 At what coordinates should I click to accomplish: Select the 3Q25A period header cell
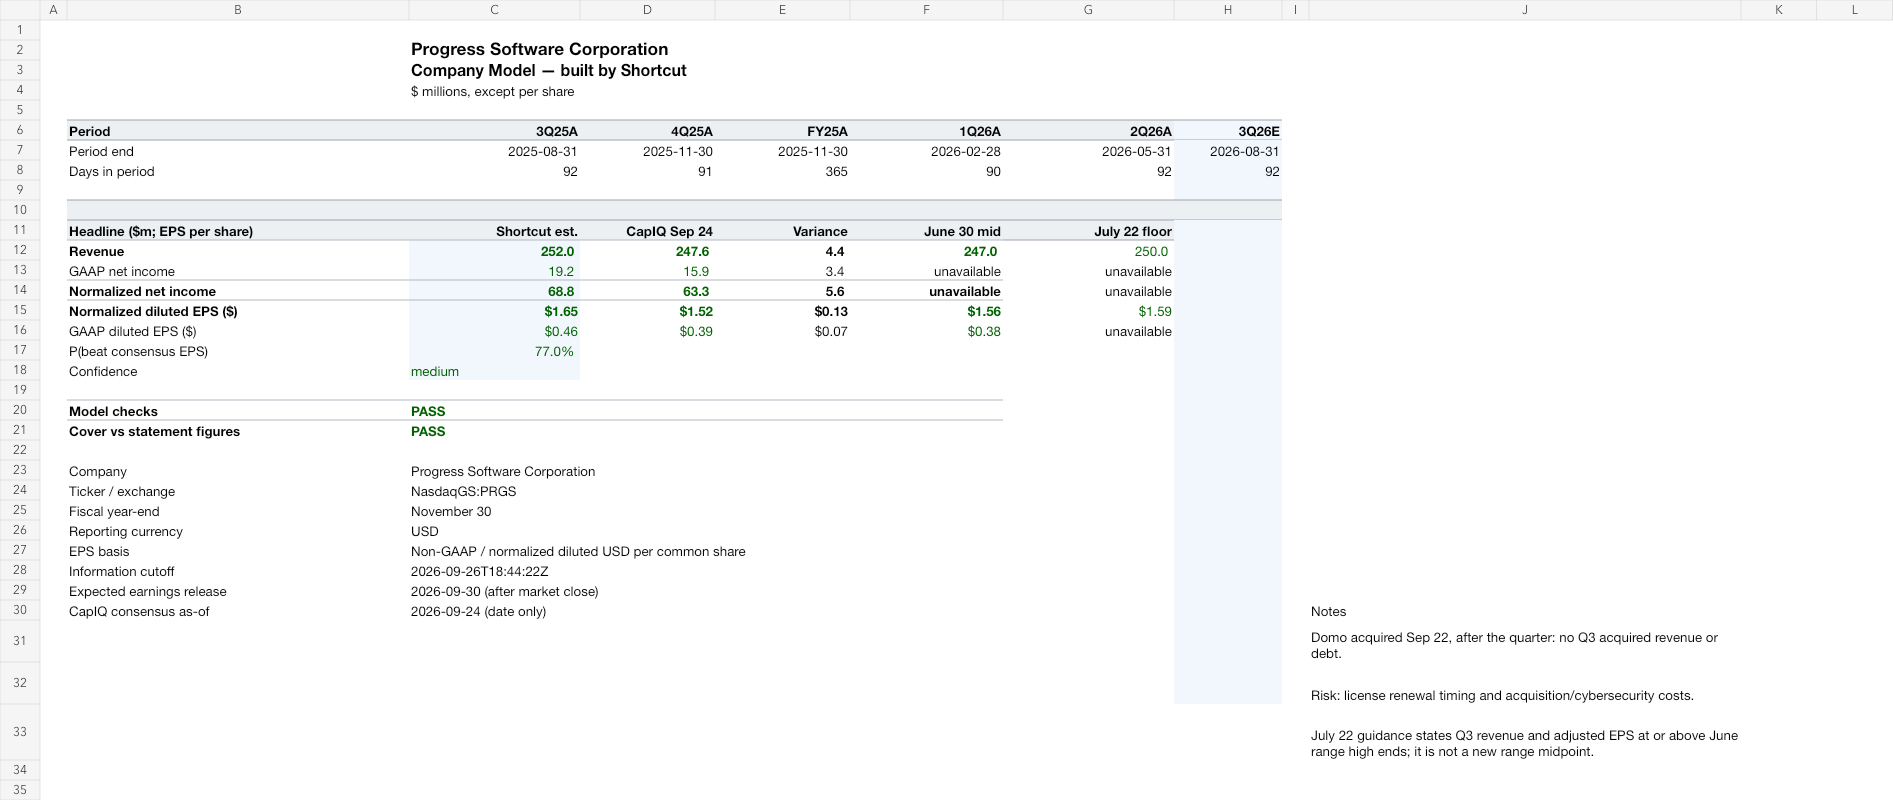pos(556,131)
